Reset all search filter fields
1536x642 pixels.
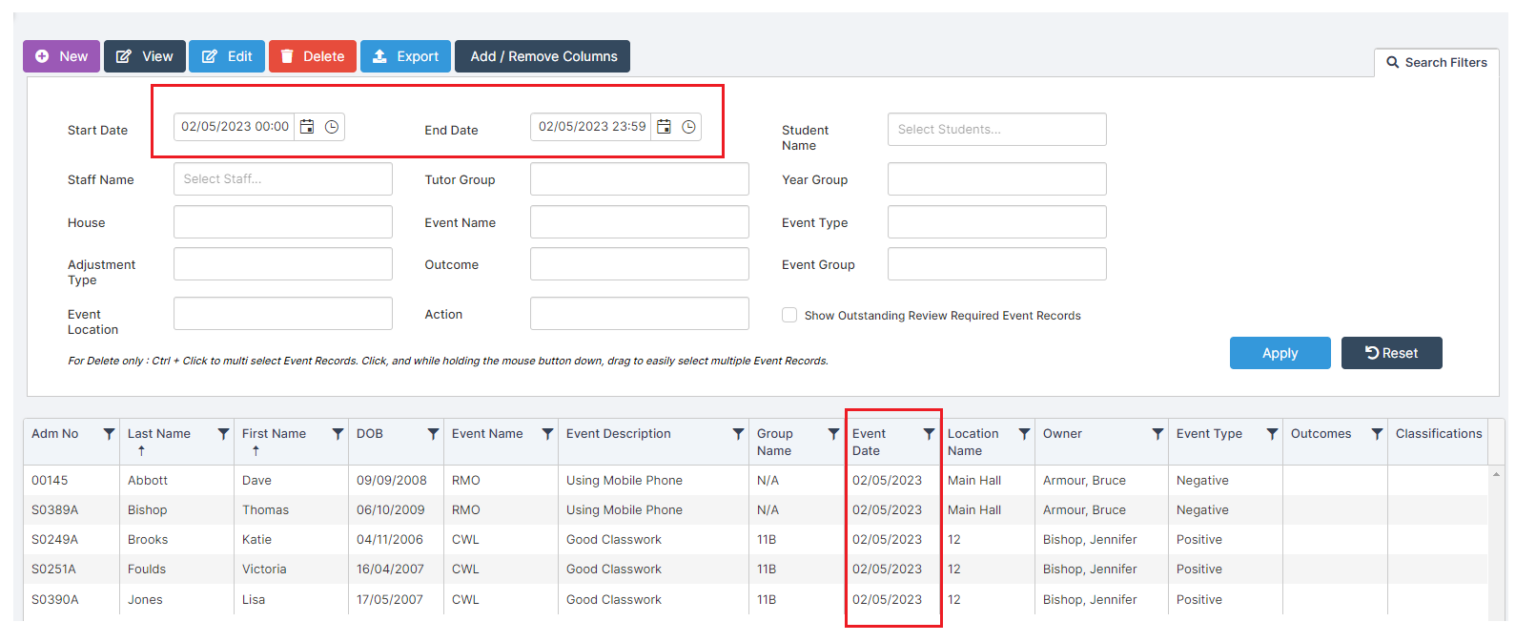coord(1391,352)
